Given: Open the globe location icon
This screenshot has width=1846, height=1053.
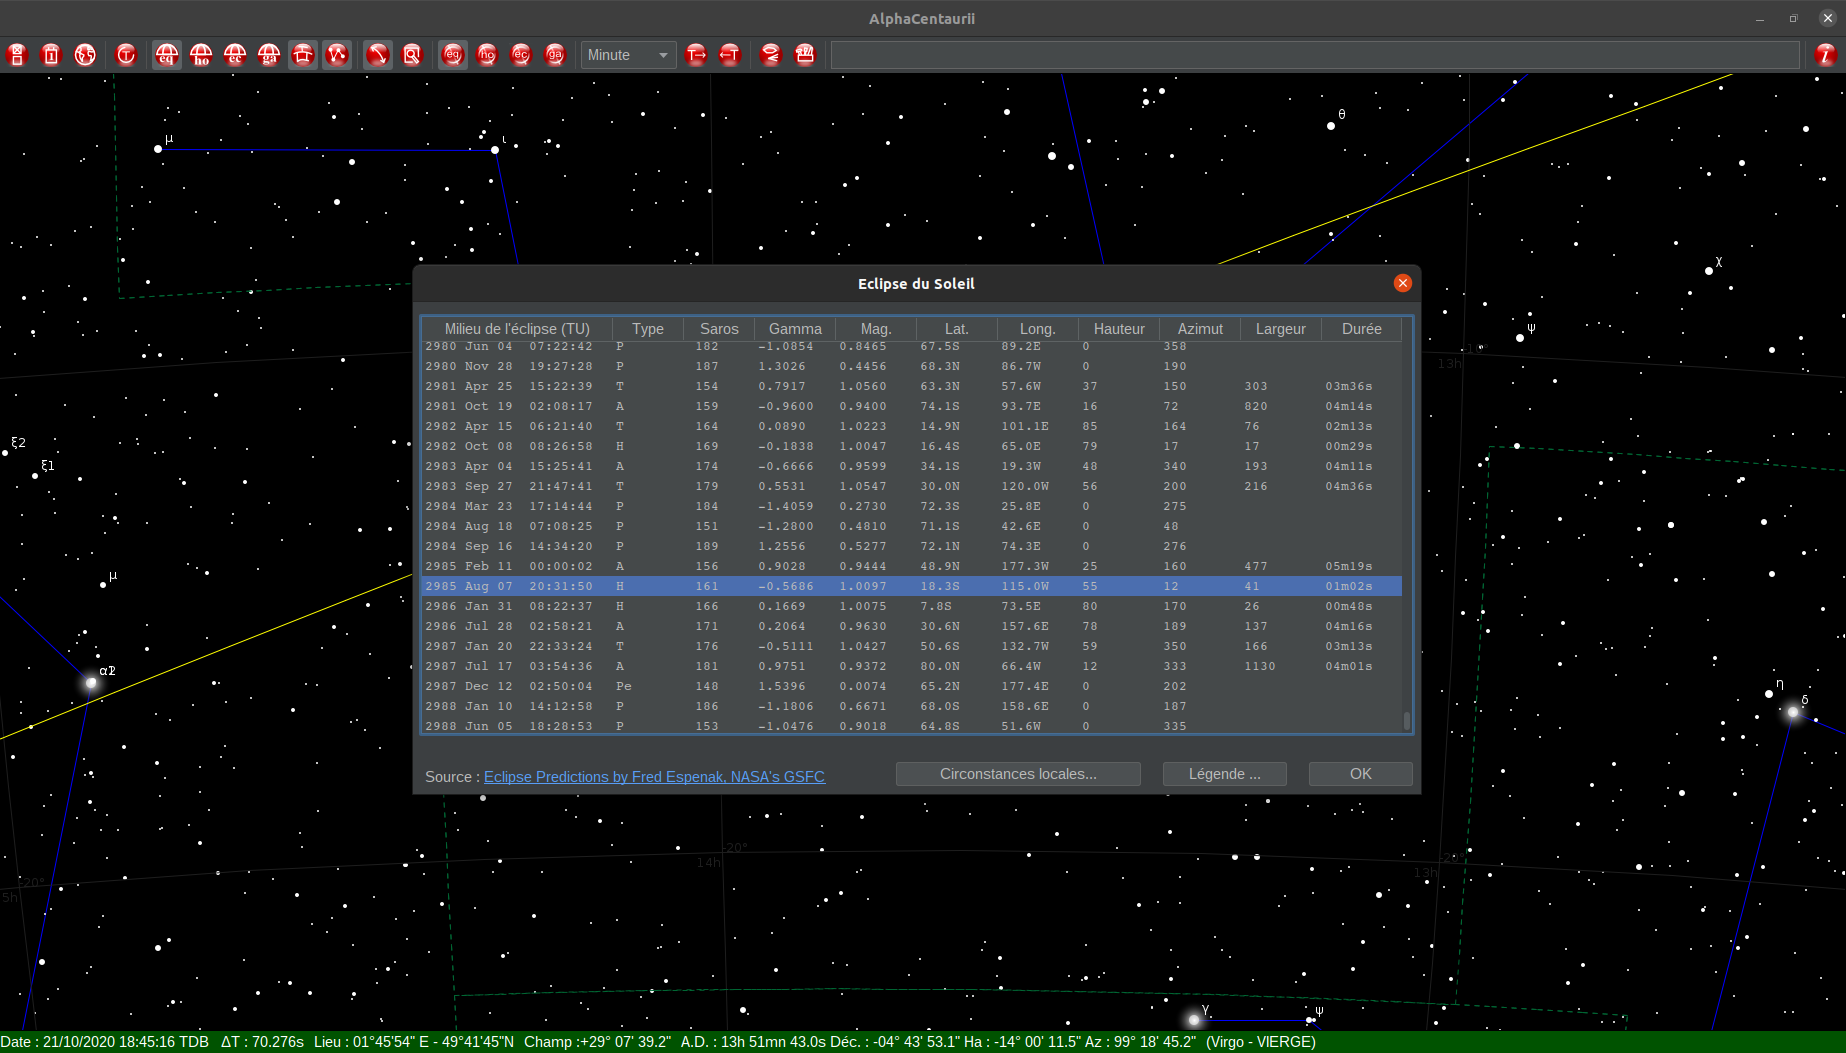Looking at the screenshot, I should pos(85,55).
